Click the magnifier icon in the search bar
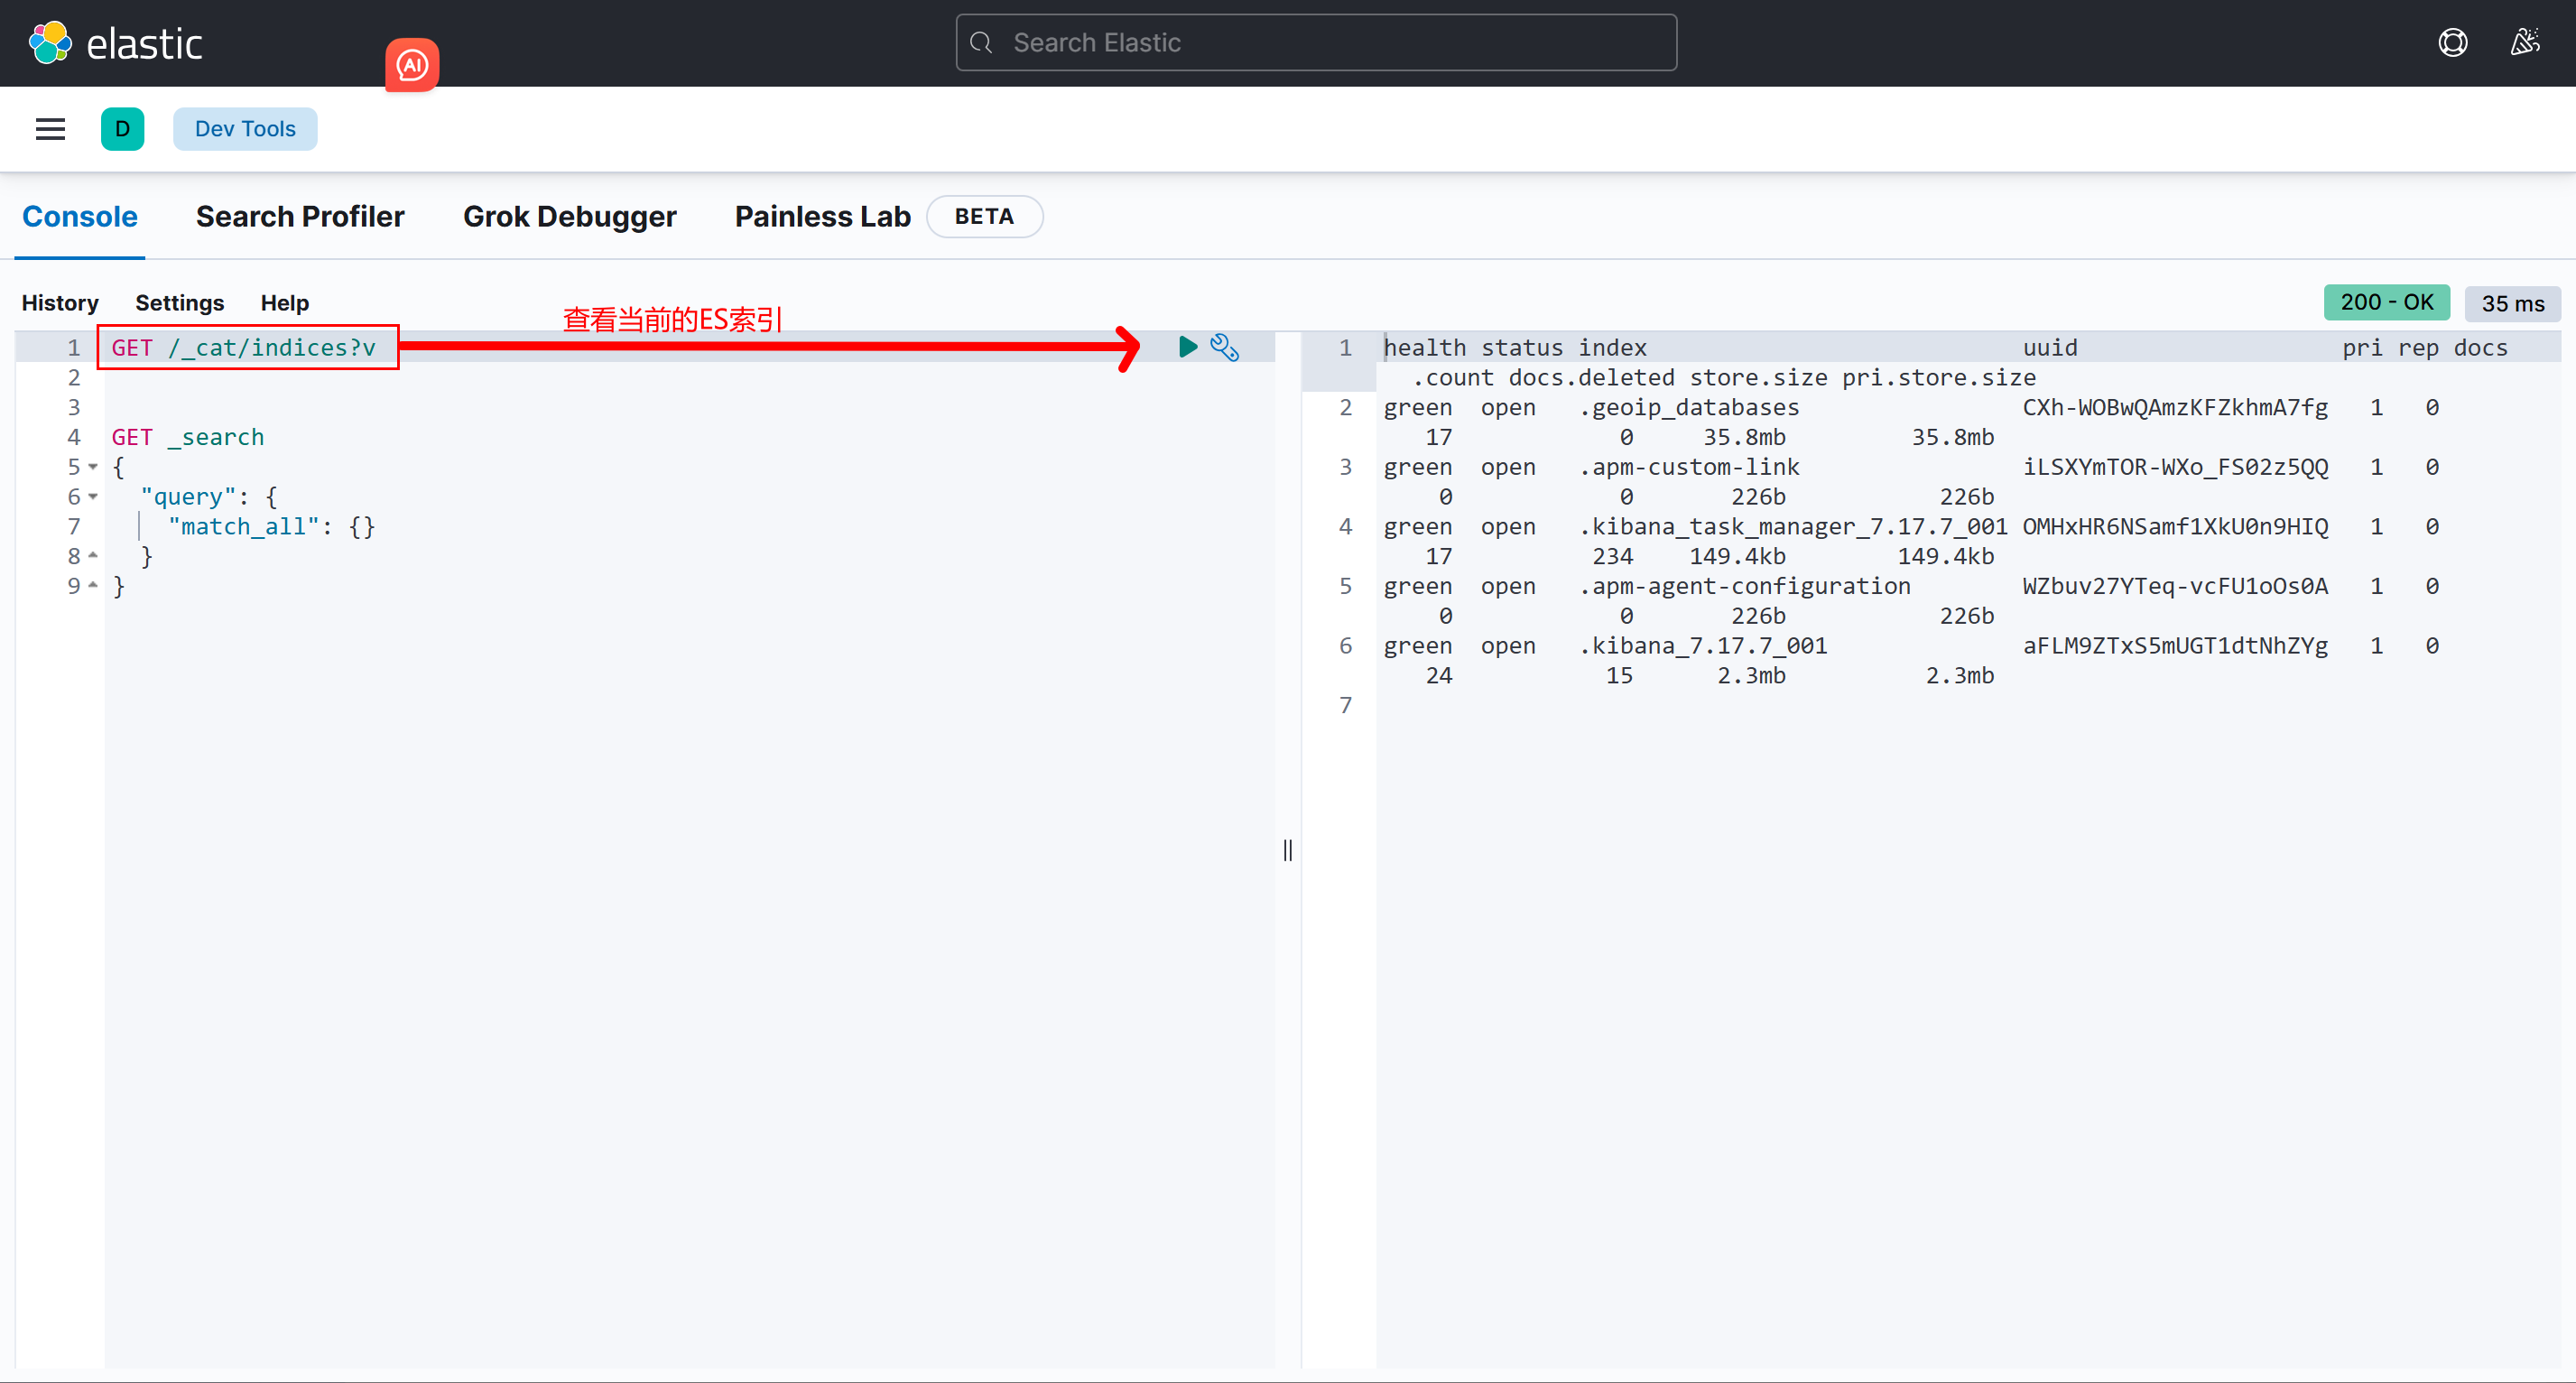The height and width of the screenshot is (1383, 2576). tap(982, 43)
